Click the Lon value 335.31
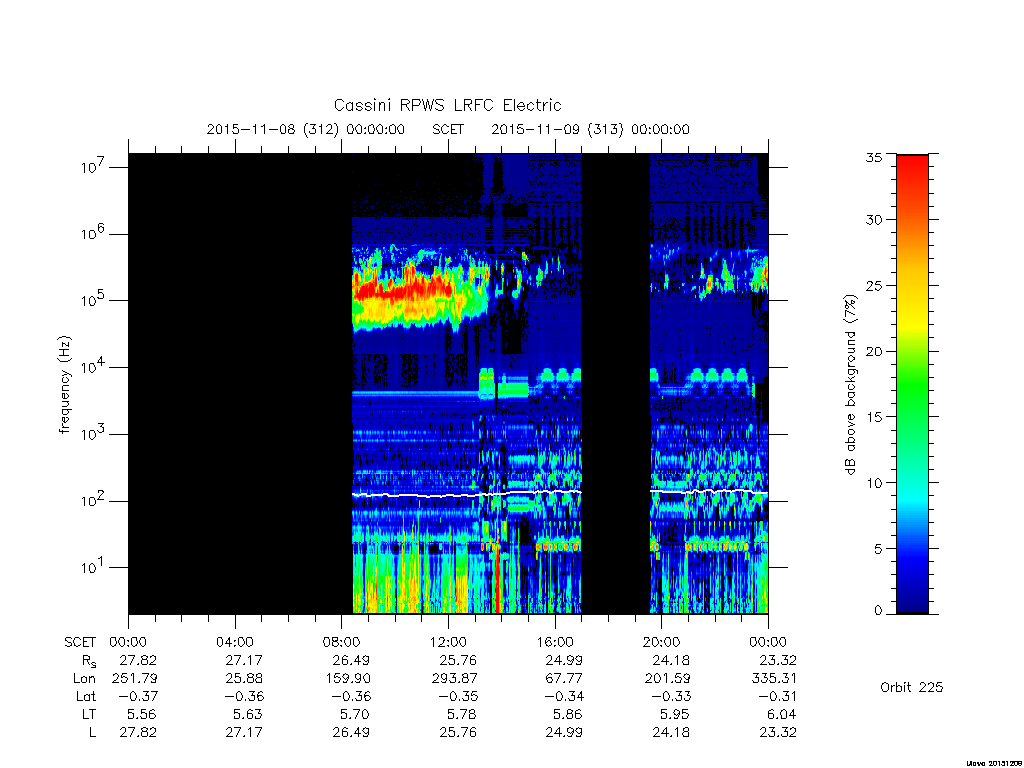The image size is (1024, 768). coord(774,678)
